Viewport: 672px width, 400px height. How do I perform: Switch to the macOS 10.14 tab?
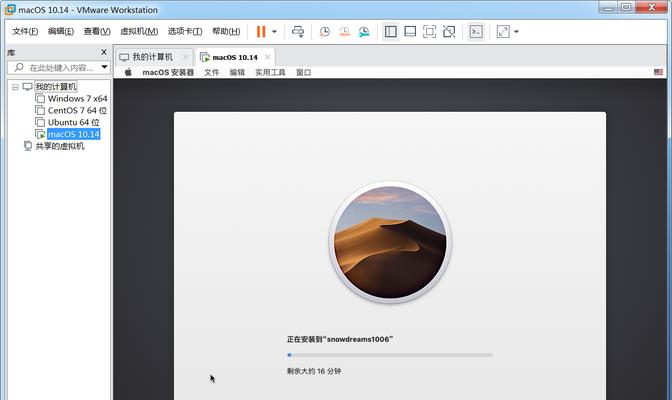point(235,57)
